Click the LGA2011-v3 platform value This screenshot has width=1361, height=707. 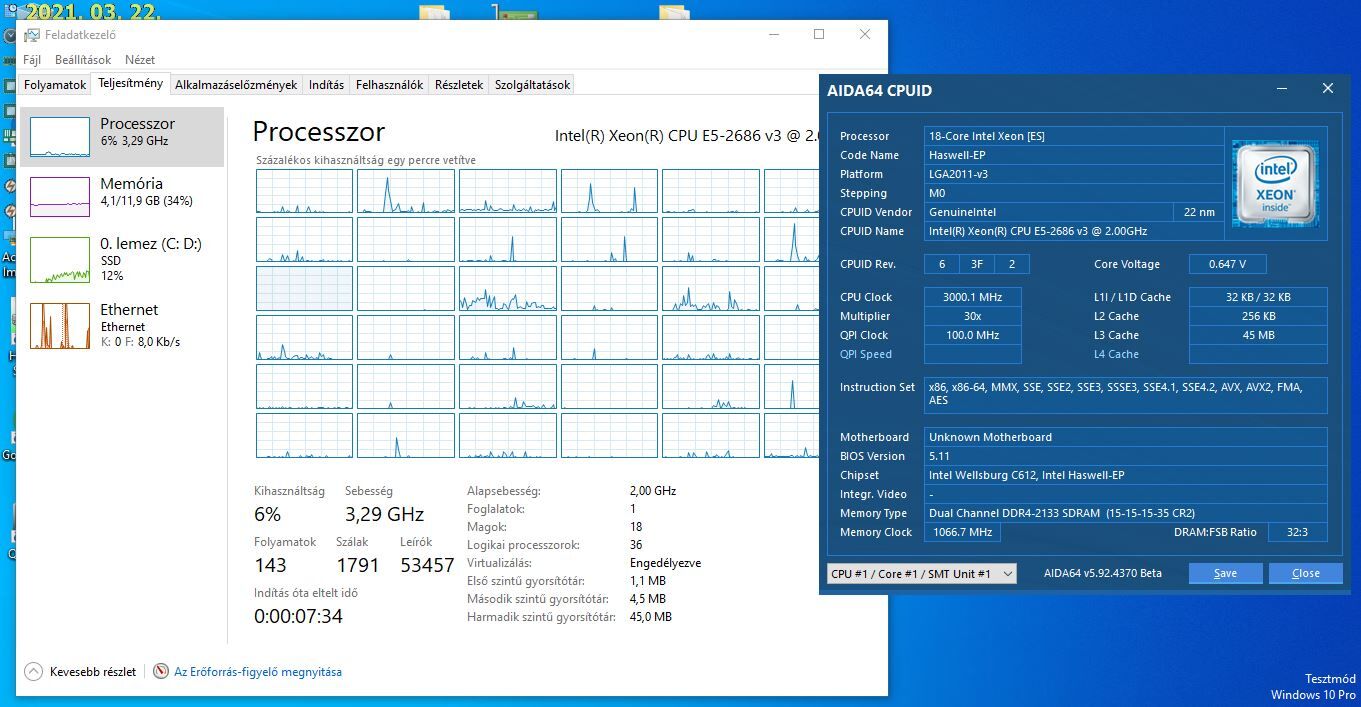click(1074, 174)
